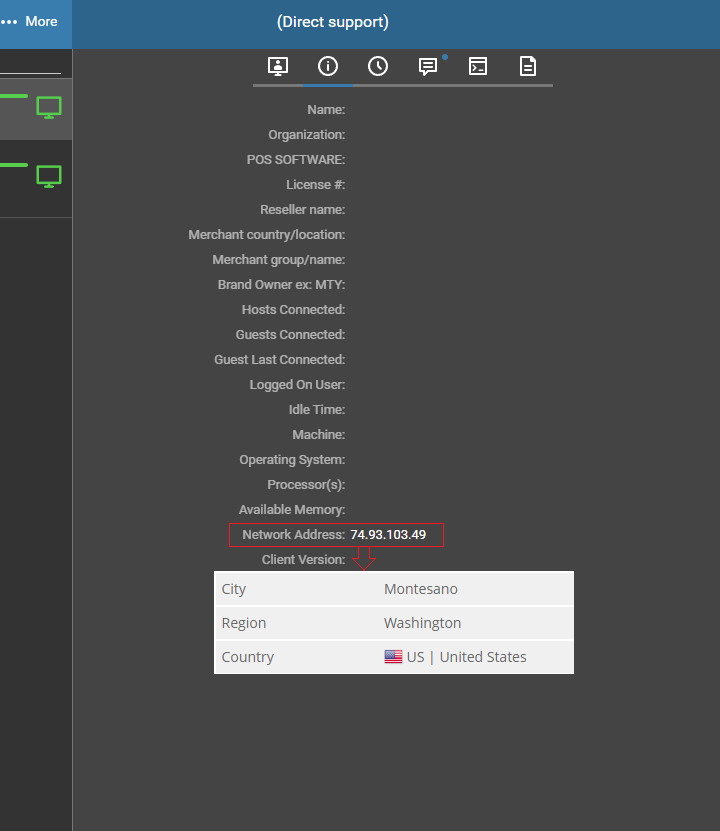720x831 pixels.
Task: Open the Timeline clock tab icon
Action: tap(378, 66)
